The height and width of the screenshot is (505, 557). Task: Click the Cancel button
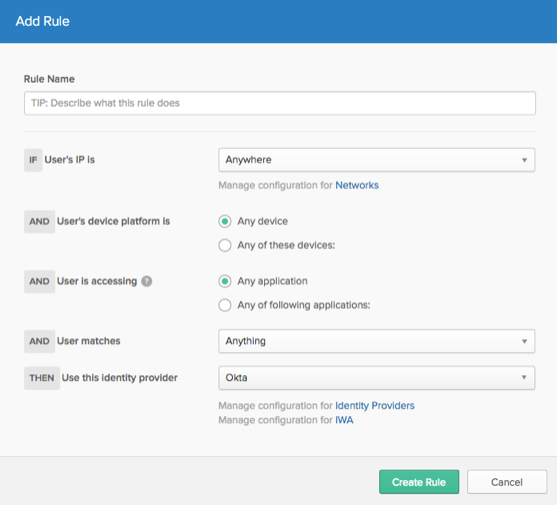(507, 482)
